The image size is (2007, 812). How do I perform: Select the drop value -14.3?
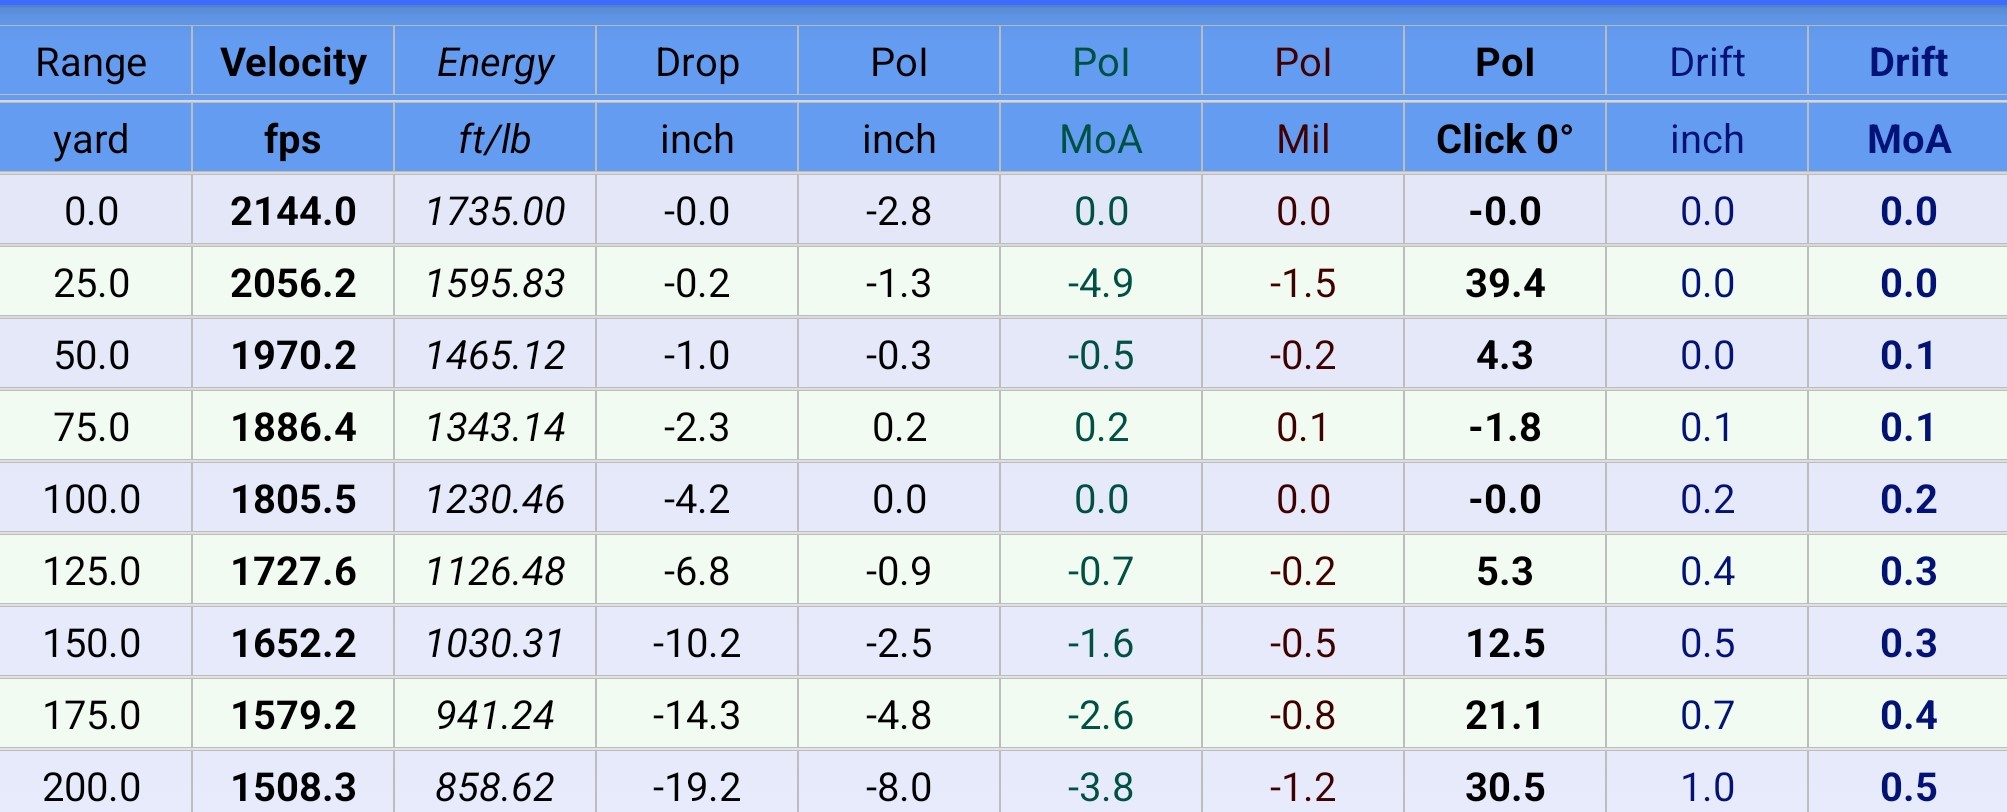click(697, 715)
